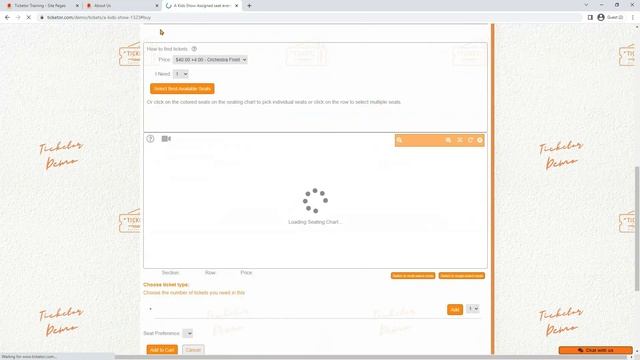Click the seating chart help question-mark icon

click(x=150, y=139)
